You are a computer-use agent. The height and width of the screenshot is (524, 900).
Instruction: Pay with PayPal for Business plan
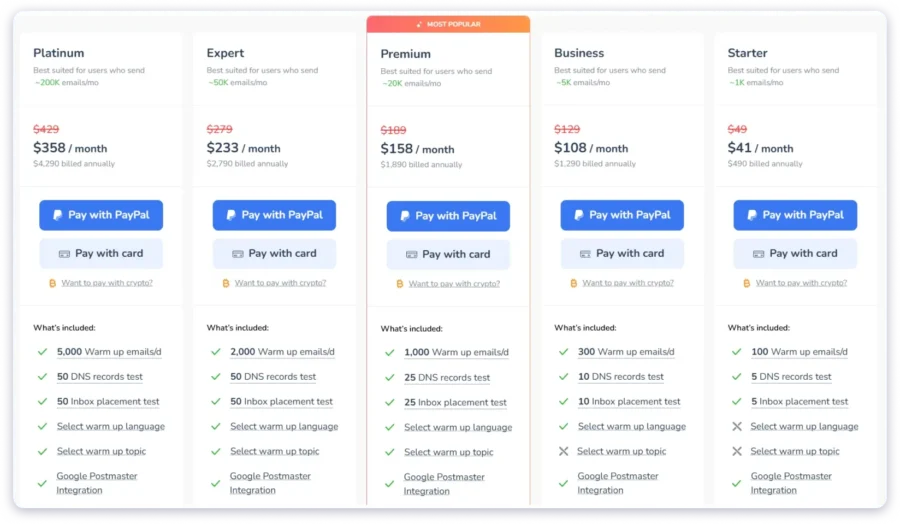[622, 215]
